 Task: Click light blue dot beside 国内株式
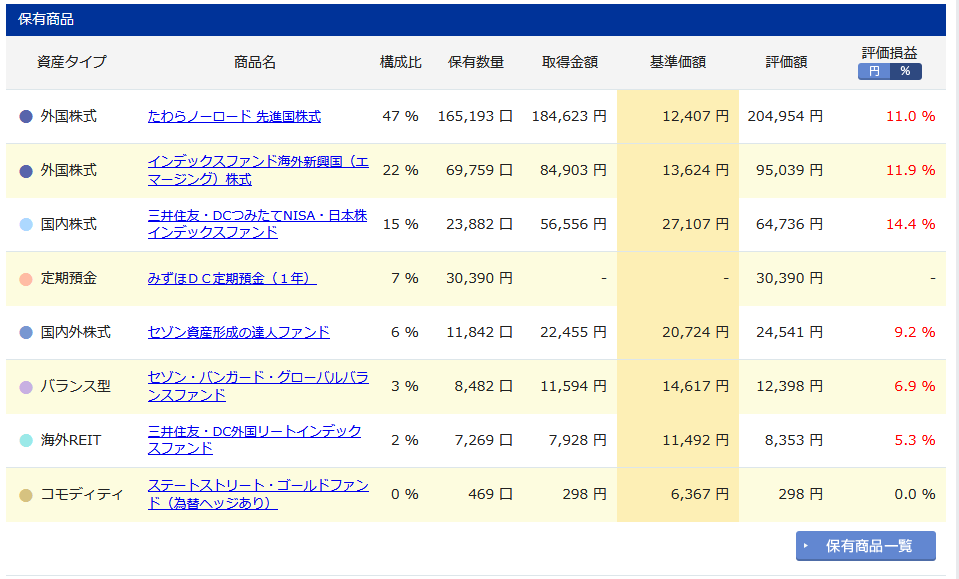coord(26,224)
